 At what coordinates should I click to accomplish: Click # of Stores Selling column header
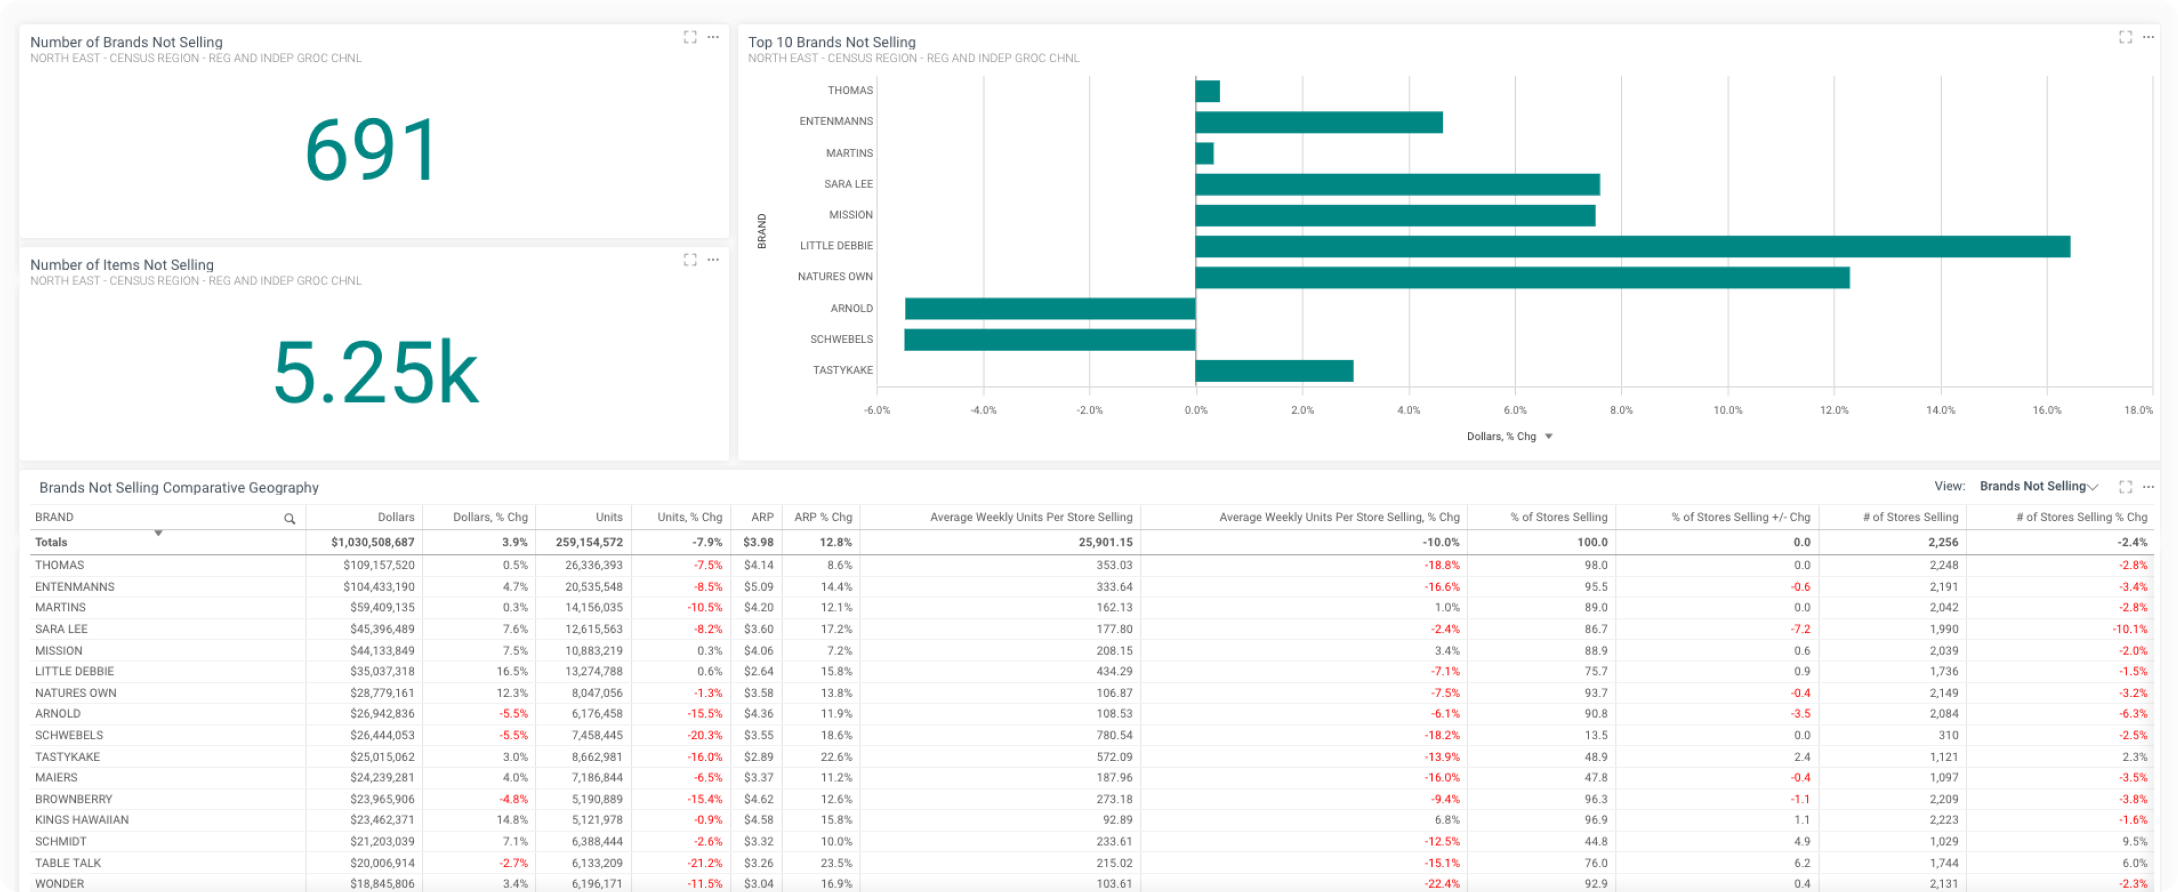coord(1910,517)
